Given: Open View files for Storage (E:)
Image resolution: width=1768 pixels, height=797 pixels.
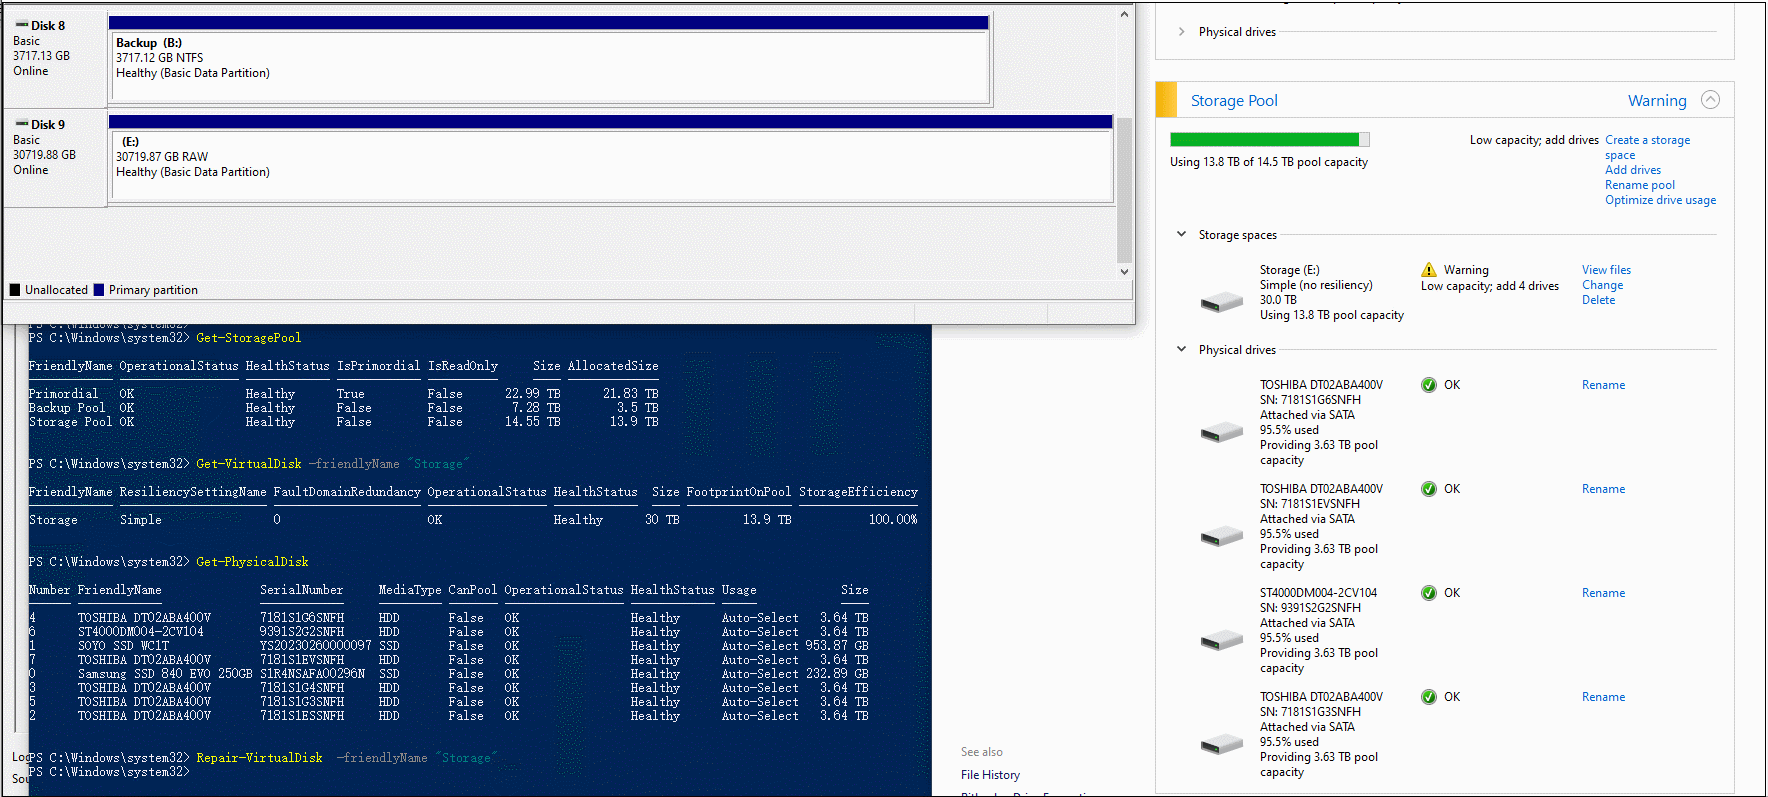Looking at the screenshot, I should point(1606,270).
